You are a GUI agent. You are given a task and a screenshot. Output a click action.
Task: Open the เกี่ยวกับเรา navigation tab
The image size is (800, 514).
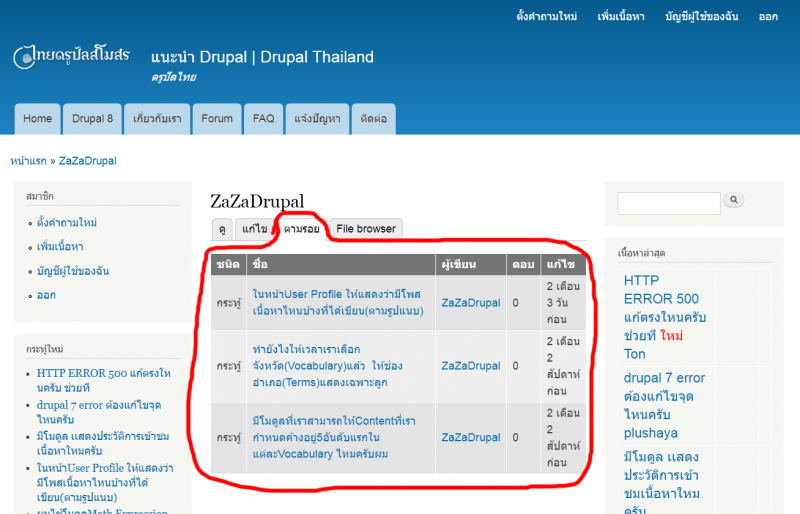157,119
